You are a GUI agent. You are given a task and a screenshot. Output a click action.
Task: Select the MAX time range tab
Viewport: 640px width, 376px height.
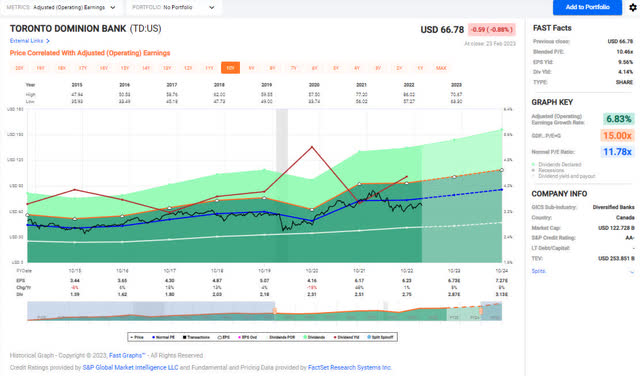point(441,68)
